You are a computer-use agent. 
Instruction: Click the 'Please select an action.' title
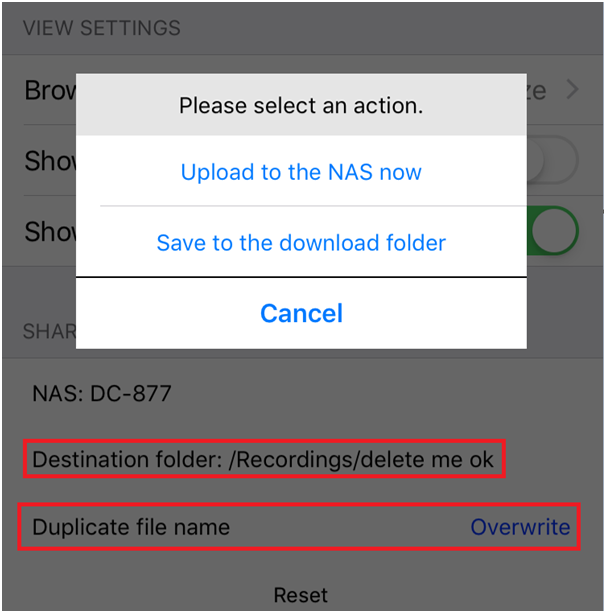click(301, 105)
